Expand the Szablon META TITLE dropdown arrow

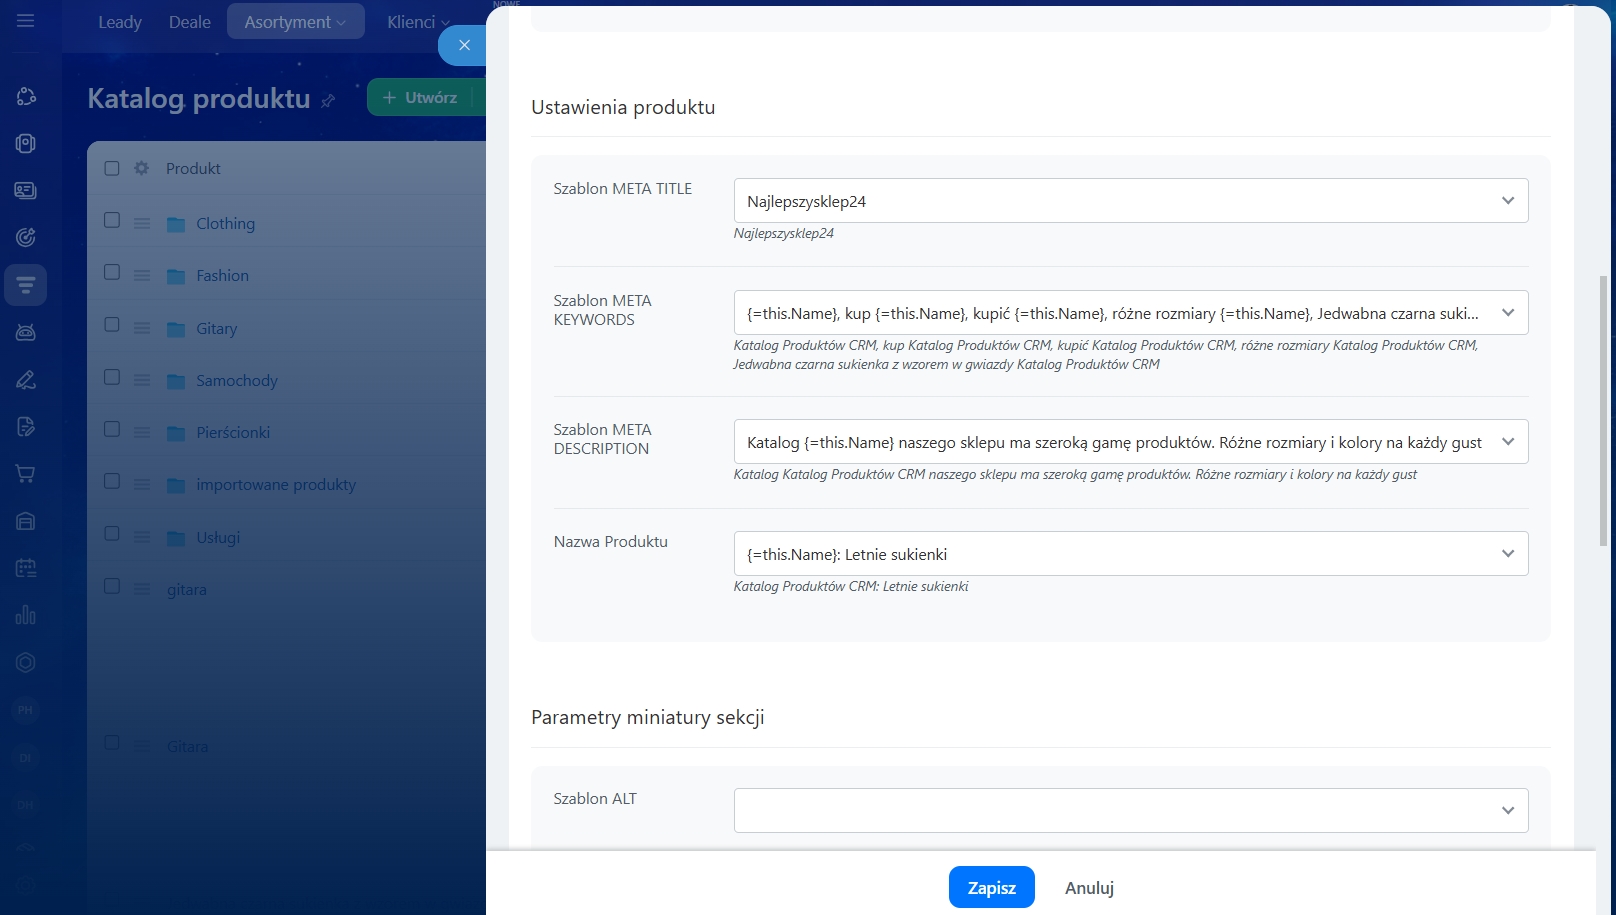(x=1507, y=201)
